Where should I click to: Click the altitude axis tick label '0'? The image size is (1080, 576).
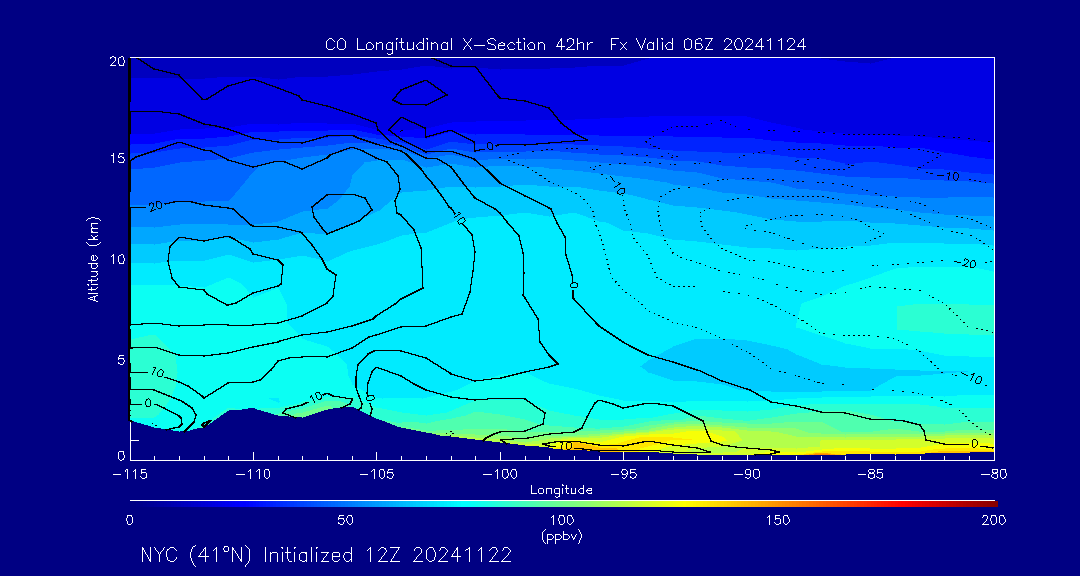point(121,455)
